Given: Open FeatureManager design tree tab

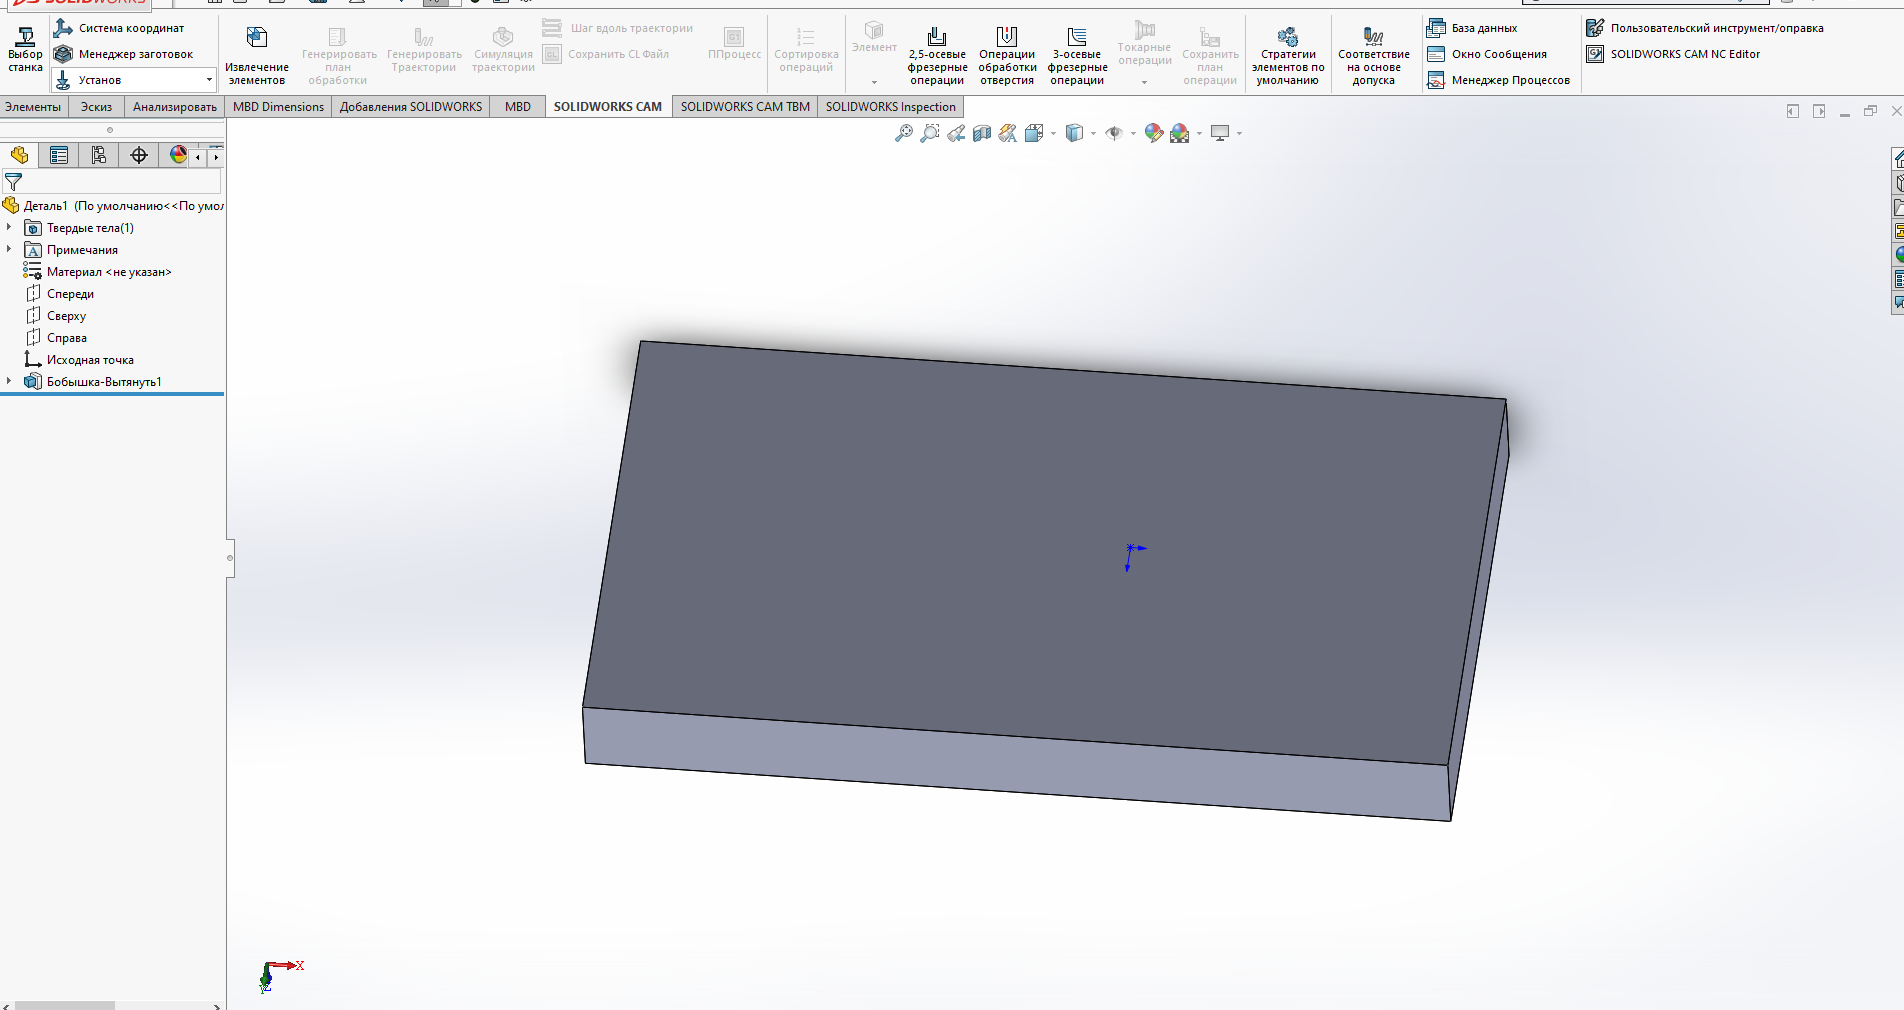Looking at the screenshot, I should pos(19,155).
